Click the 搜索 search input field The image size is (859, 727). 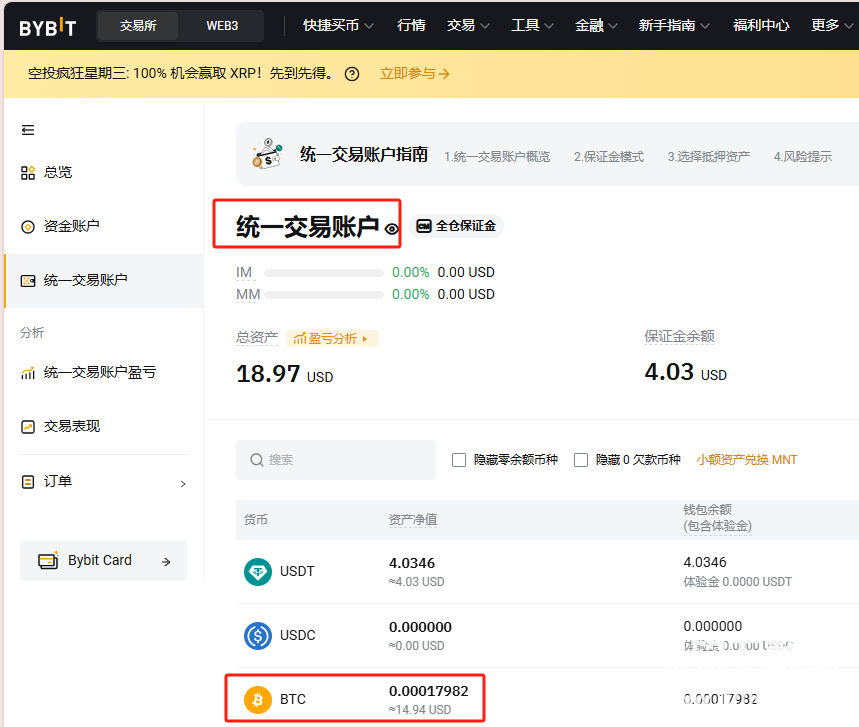click(x=336, y=460)
